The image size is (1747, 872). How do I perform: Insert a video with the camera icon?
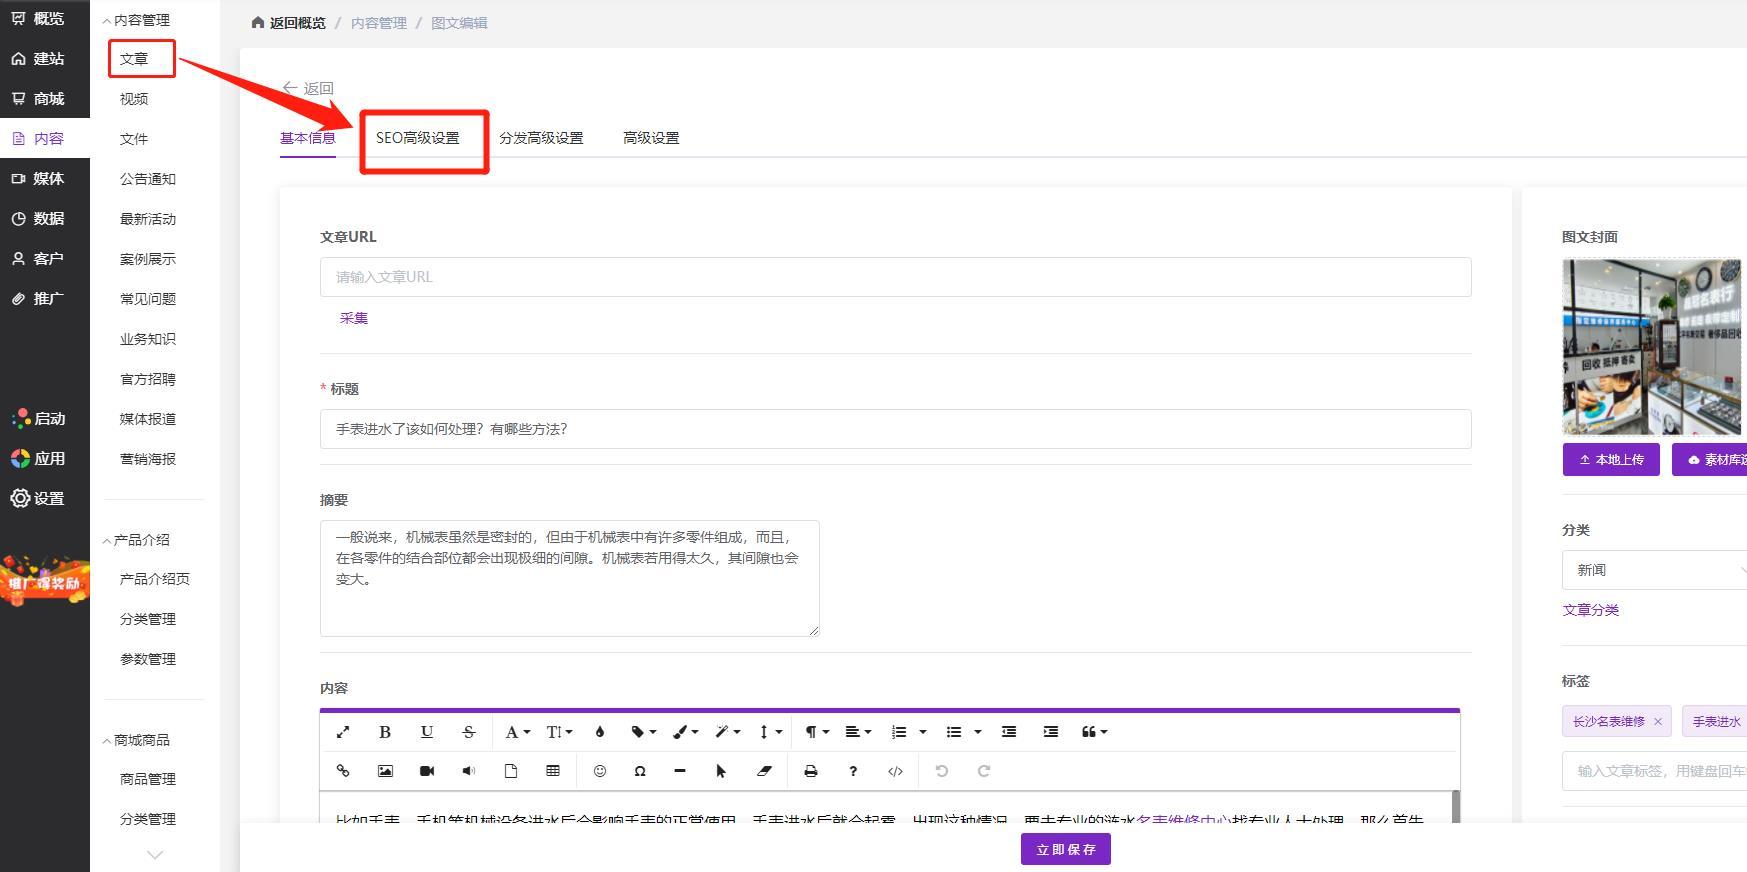tap(427, 771)
